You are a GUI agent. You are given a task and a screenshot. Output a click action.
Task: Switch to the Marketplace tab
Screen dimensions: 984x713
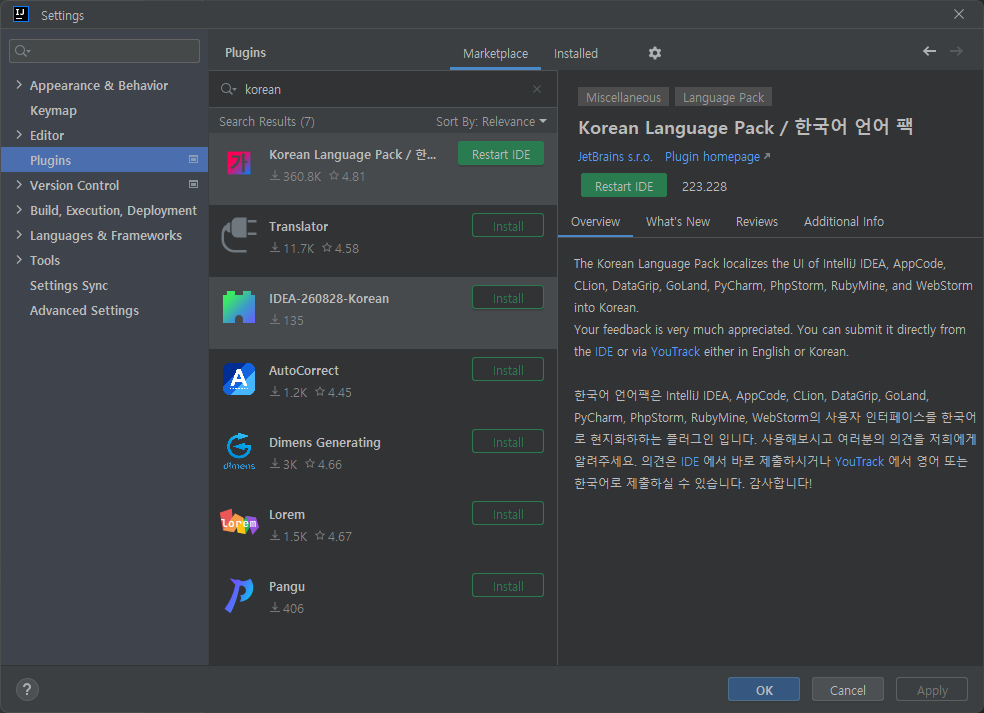(x=495, y=54)
